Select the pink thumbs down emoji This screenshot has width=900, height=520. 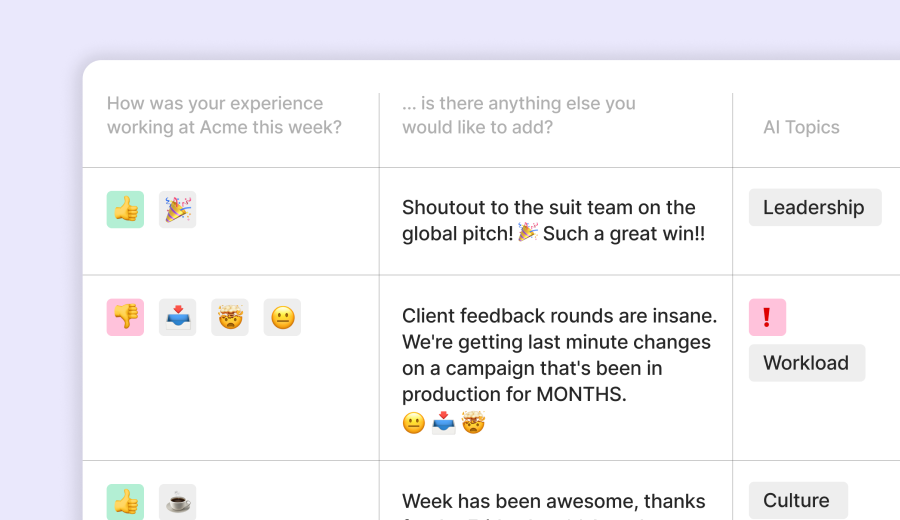tap(125, 317)
